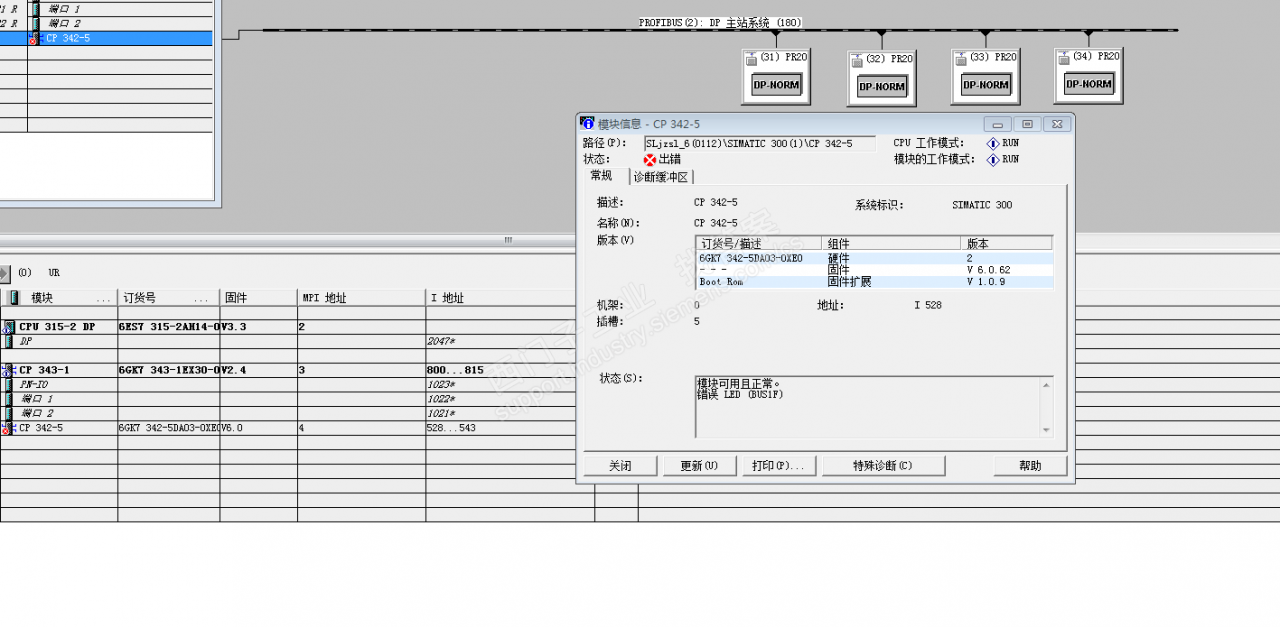
Task: Select DP slave node (33) PR20
Action: pyautogui.click(x=985, y=76)
